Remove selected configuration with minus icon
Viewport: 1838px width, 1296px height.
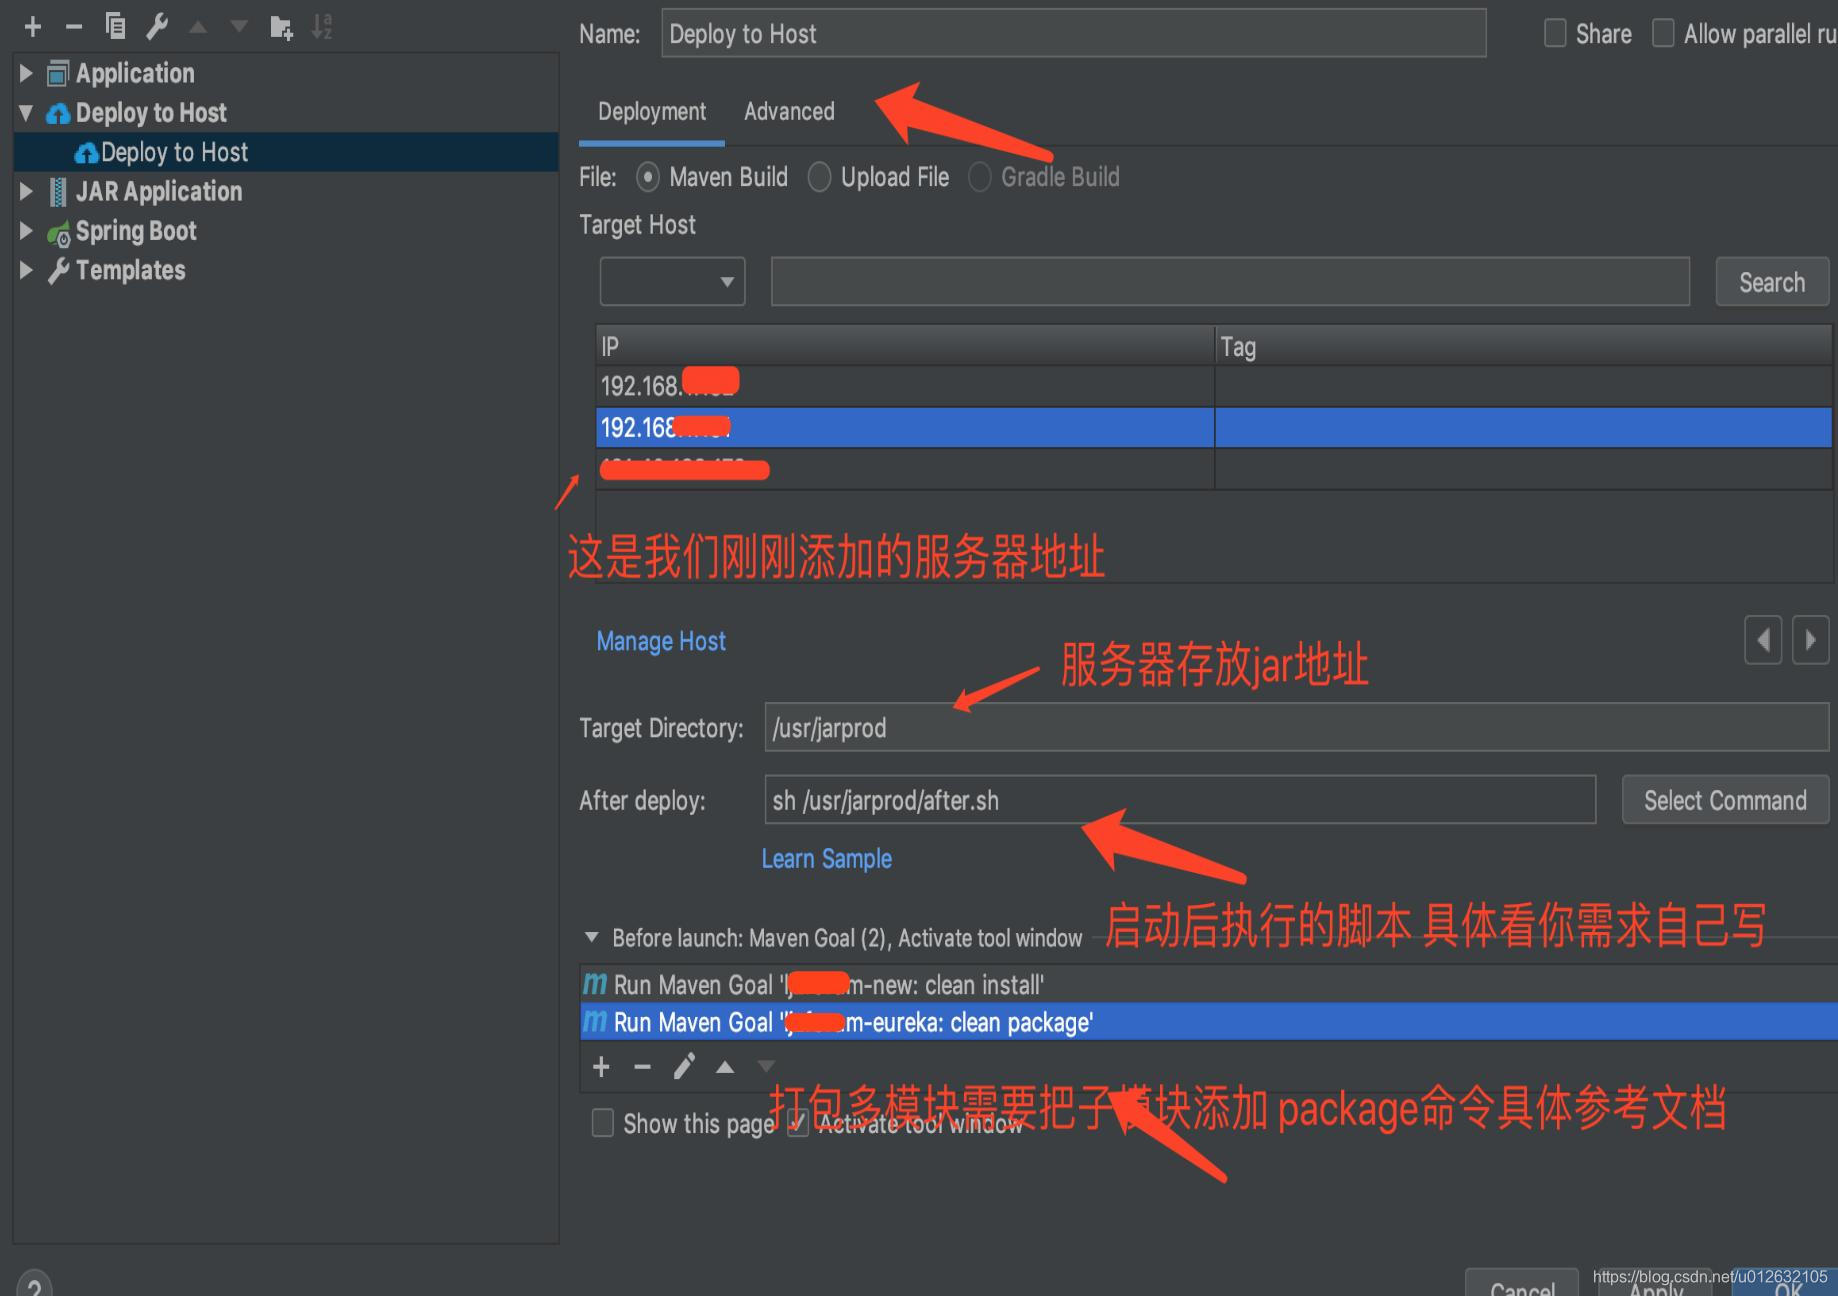tap(74, 27)
